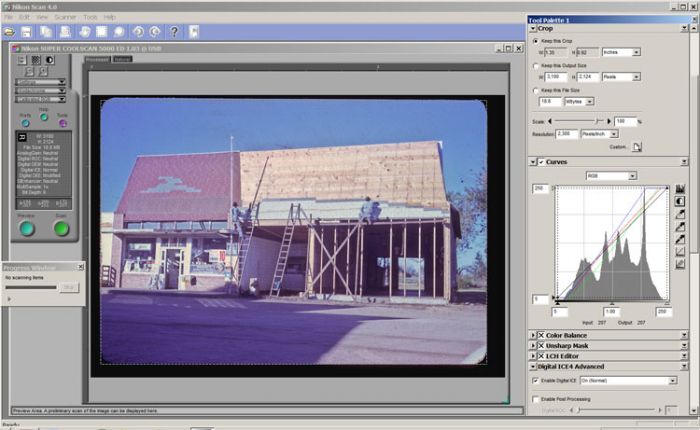Click the eject film icon in scan window
Image resolution: width=700 pixels, height=430 pixels.
tap(22, 60)
